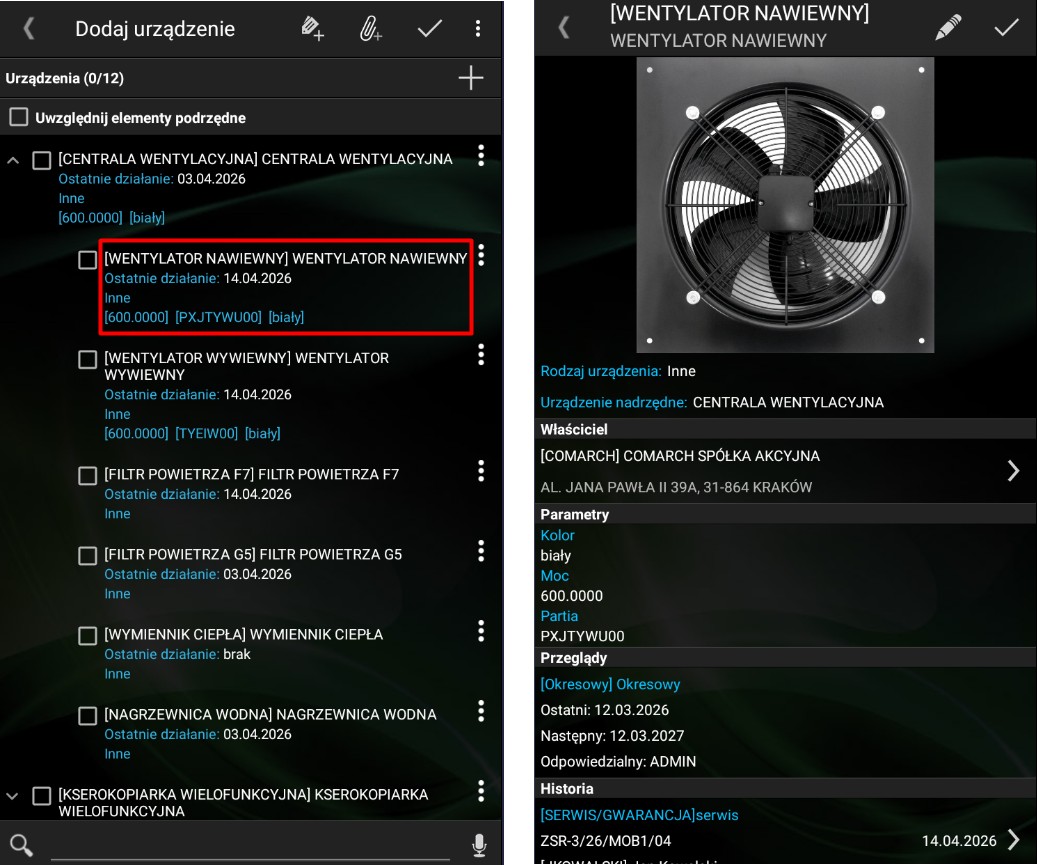This screenshot has width=1037, height=865.
Task: Tap the fan device photo
Action: tap(785, 205)
